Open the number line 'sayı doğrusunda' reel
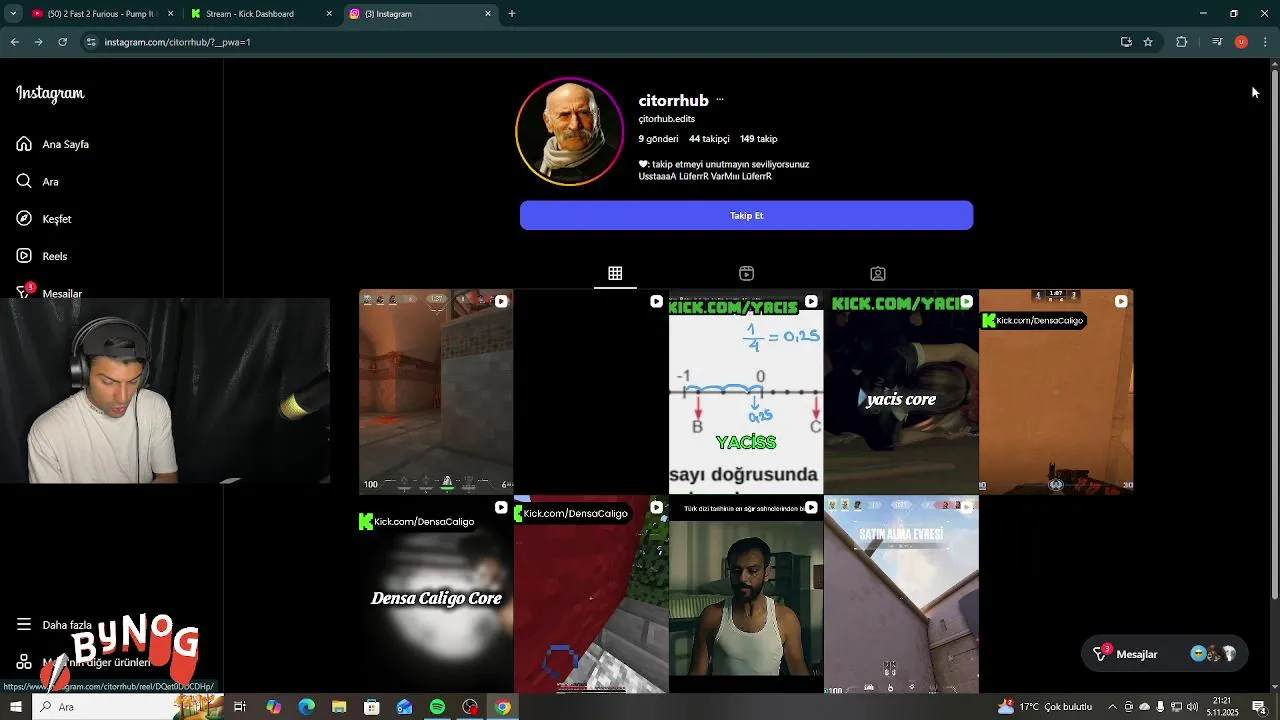1280x720 pixels. tap(746, 392)
